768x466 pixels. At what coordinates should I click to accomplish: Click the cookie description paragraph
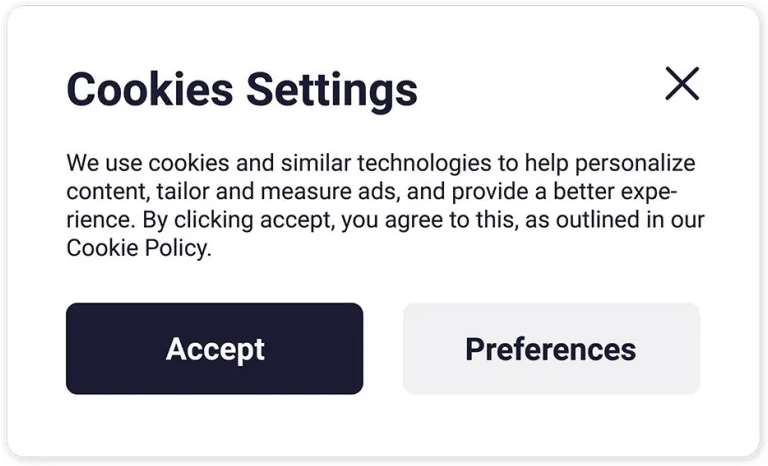click(x=380, y=206)
